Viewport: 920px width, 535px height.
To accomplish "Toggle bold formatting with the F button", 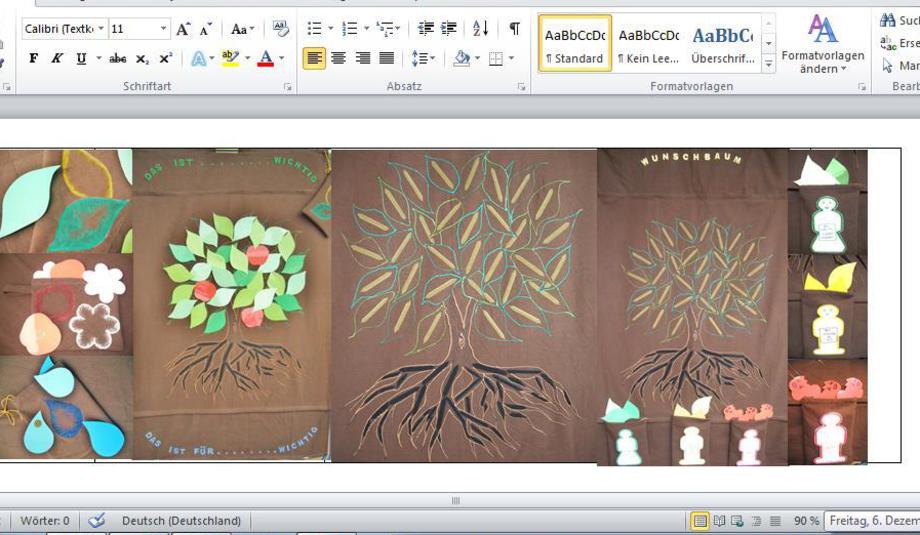I will 33,59.
